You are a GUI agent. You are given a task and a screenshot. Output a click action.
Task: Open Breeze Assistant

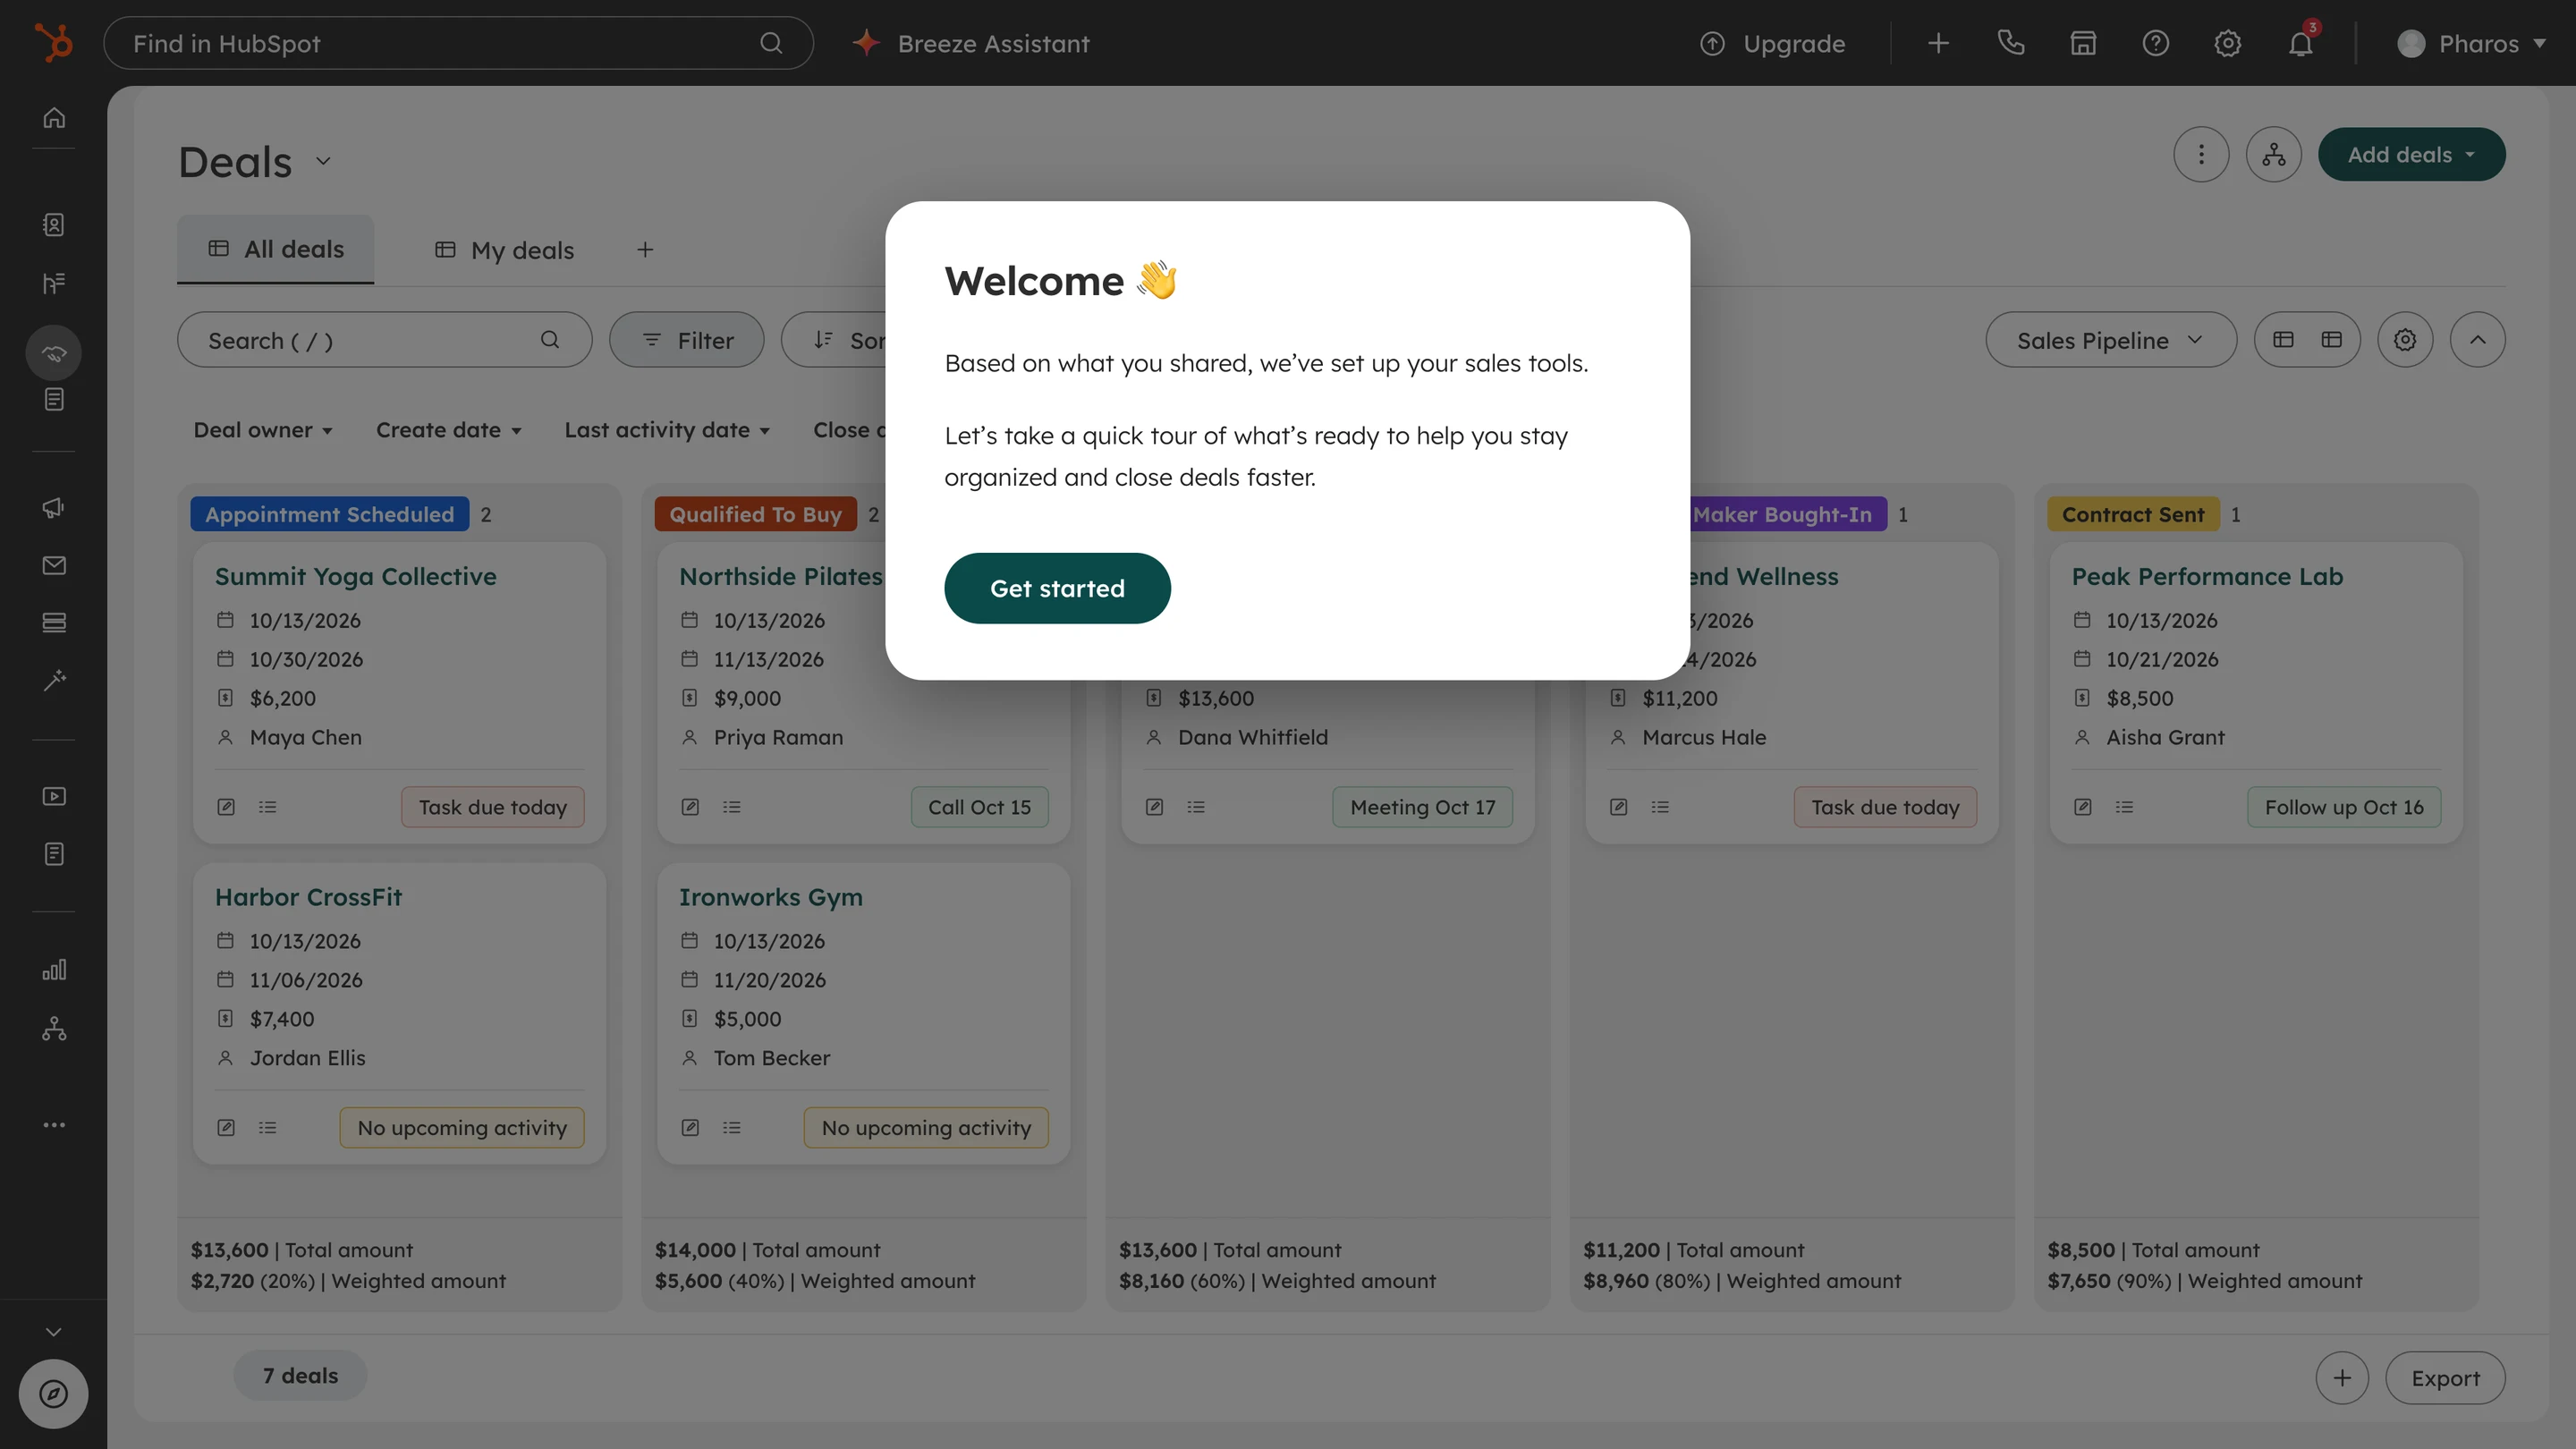click(971, 43)
